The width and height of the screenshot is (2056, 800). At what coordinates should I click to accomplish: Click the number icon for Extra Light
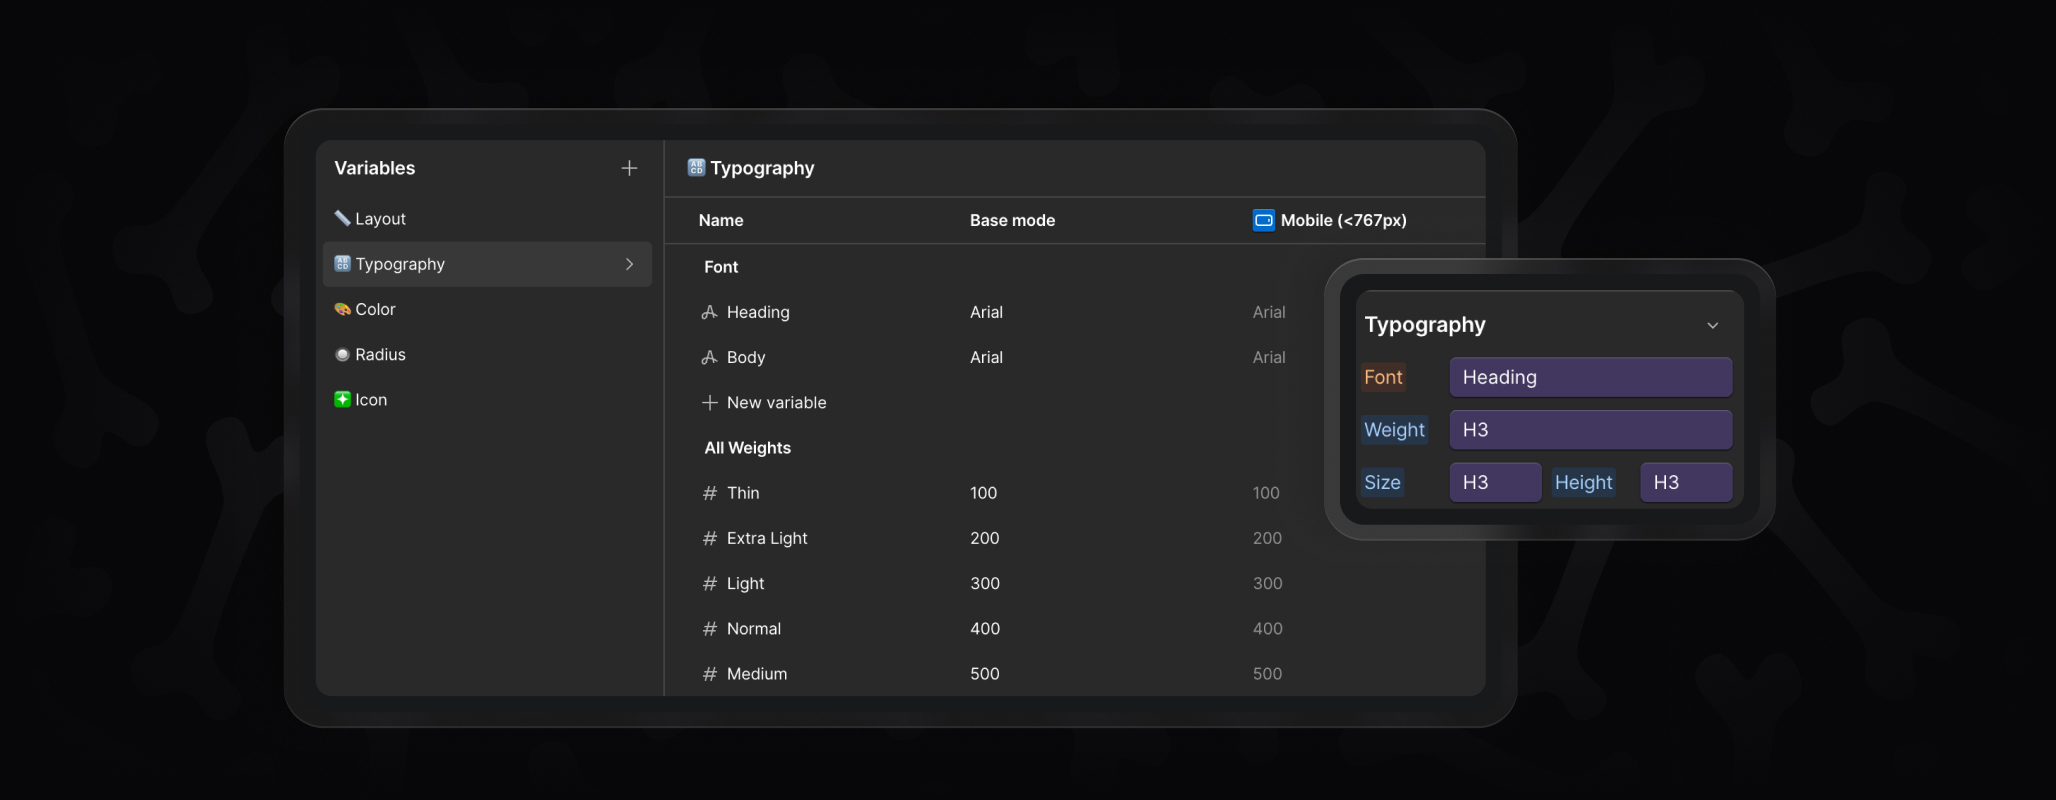[x=710, y=538]
